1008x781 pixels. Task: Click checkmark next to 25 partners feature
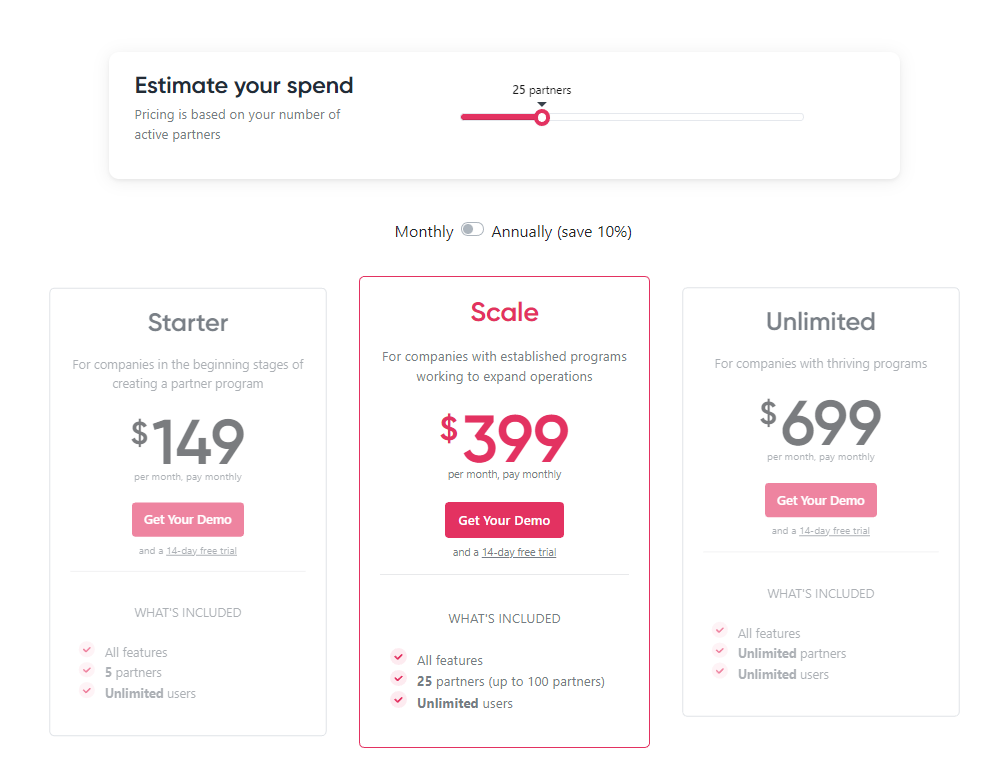tap(399, 678)
